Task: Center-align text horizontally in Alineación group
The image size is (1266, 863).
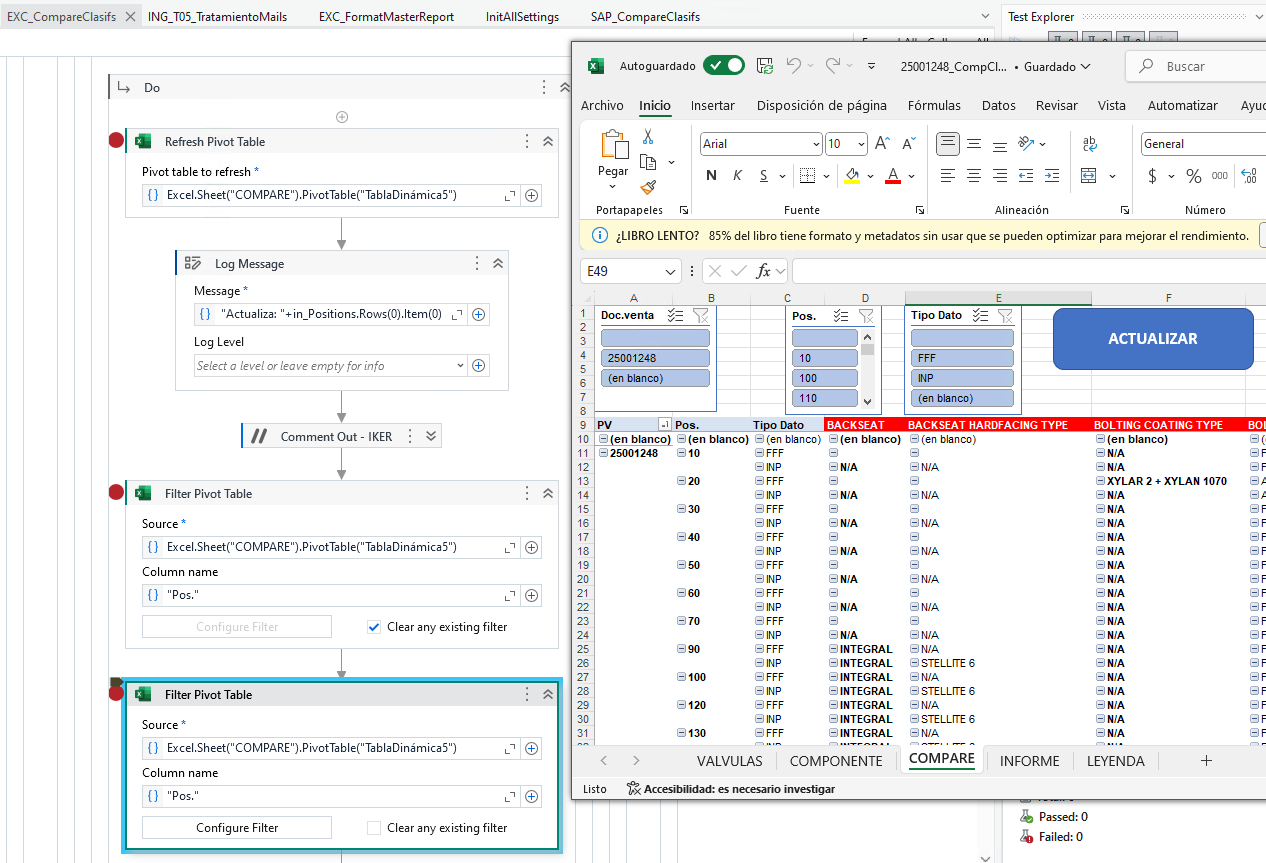Action: coord(974,176)
